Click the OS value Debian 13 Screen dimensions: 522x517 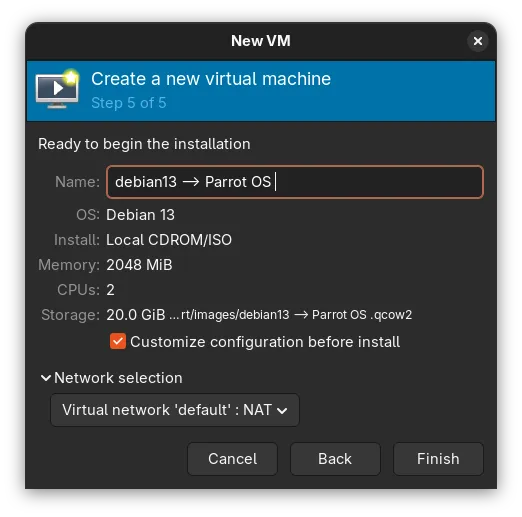[x=140, y=215]
